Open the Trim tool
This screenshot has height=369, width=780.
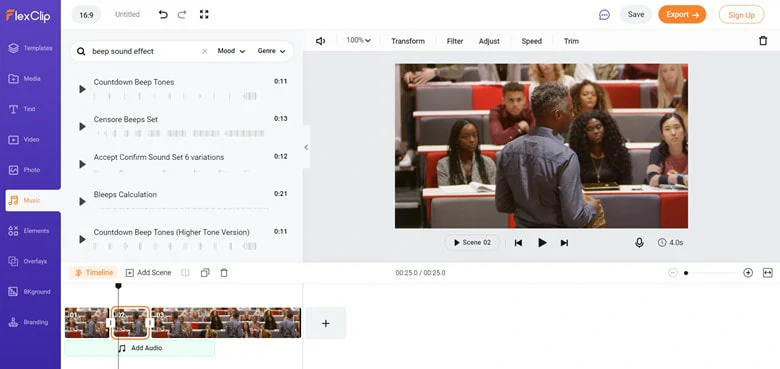point(571,41)
